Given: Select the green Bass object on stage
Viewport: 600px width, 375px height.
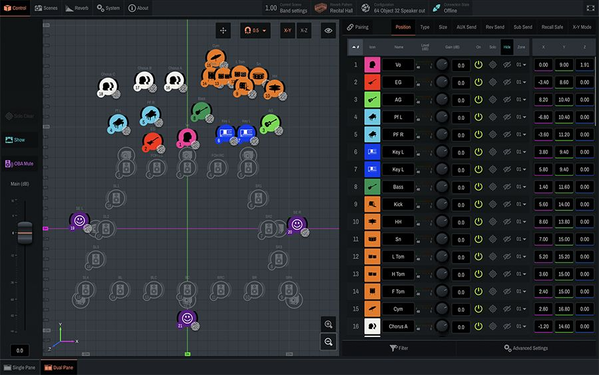Looking at the screenshot, I should tap(201, 111).
